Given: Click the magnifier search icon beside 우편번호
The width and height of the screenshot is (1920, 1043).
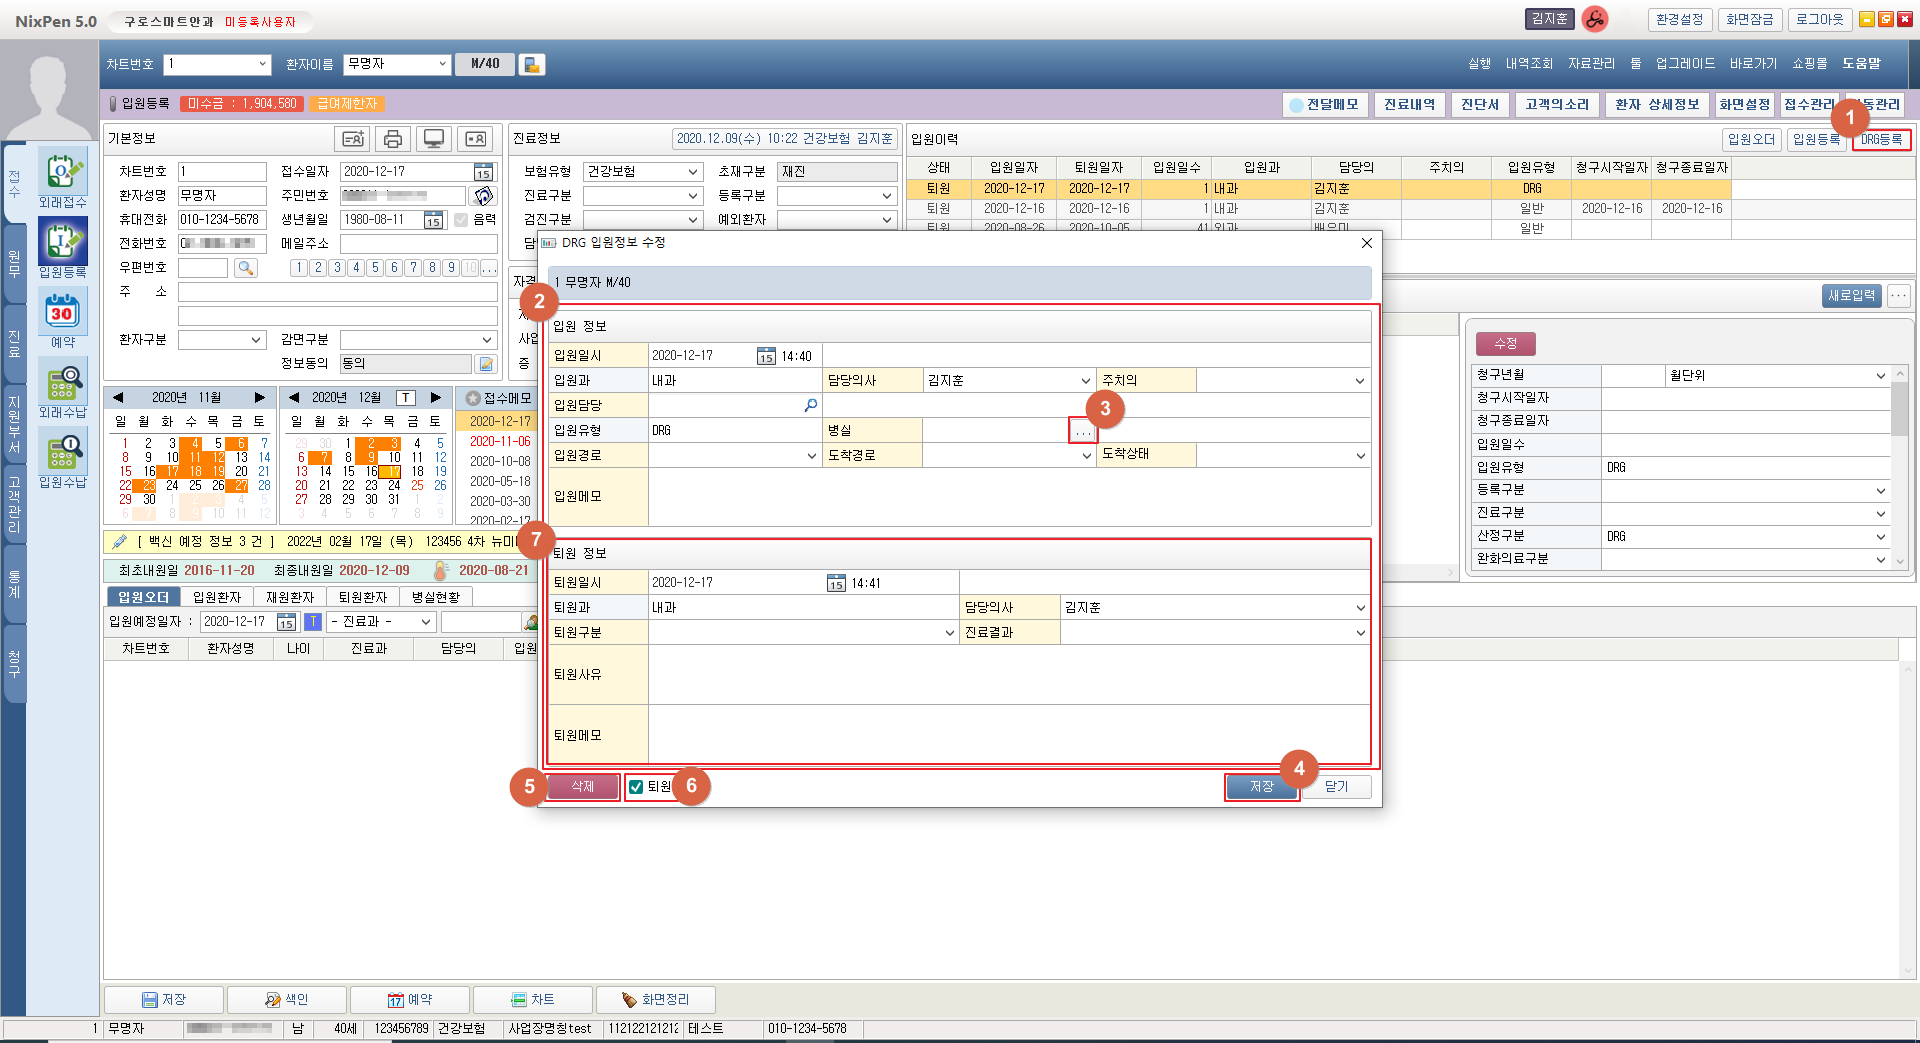Looking at the screenshot, I should (x=245, y=268).
